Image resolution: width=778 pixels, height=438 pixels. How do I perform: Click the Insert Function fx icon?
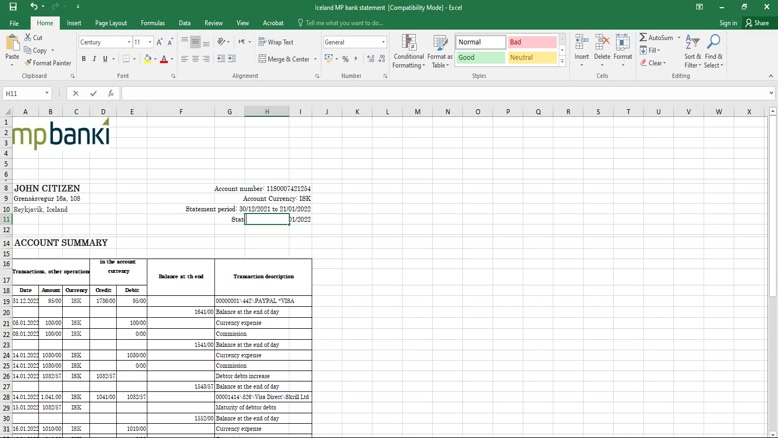(110, 93)
